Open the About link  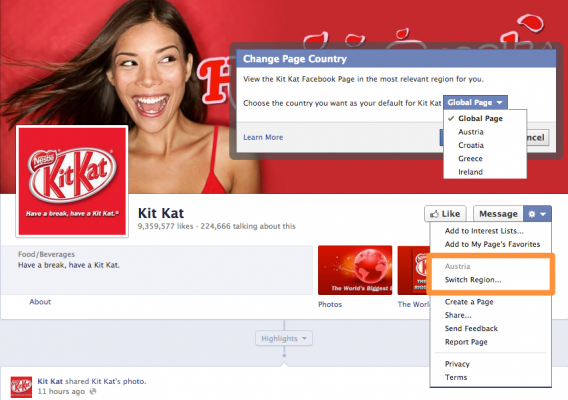[40, 302]
